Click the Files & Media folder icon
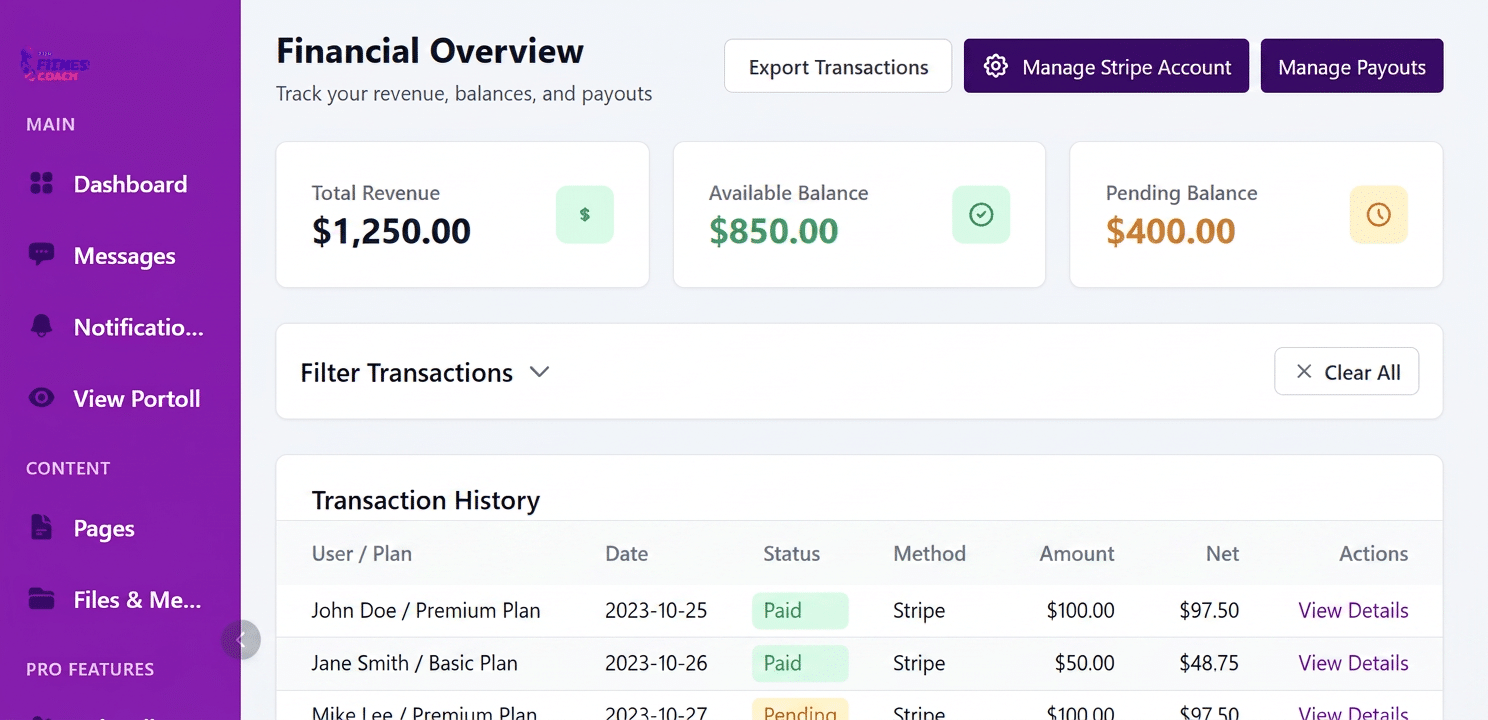Screen dimensions: 1488x720 point(41,599)
